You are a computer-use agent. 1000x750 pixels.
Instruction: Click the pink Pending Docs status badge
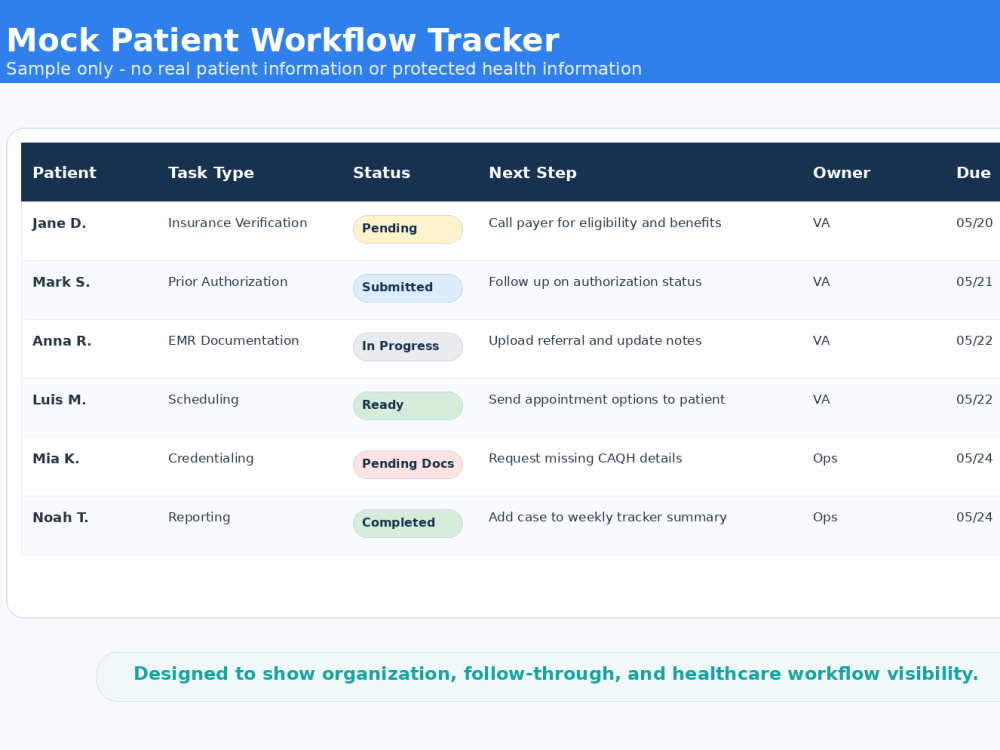(x=408, y=464)
